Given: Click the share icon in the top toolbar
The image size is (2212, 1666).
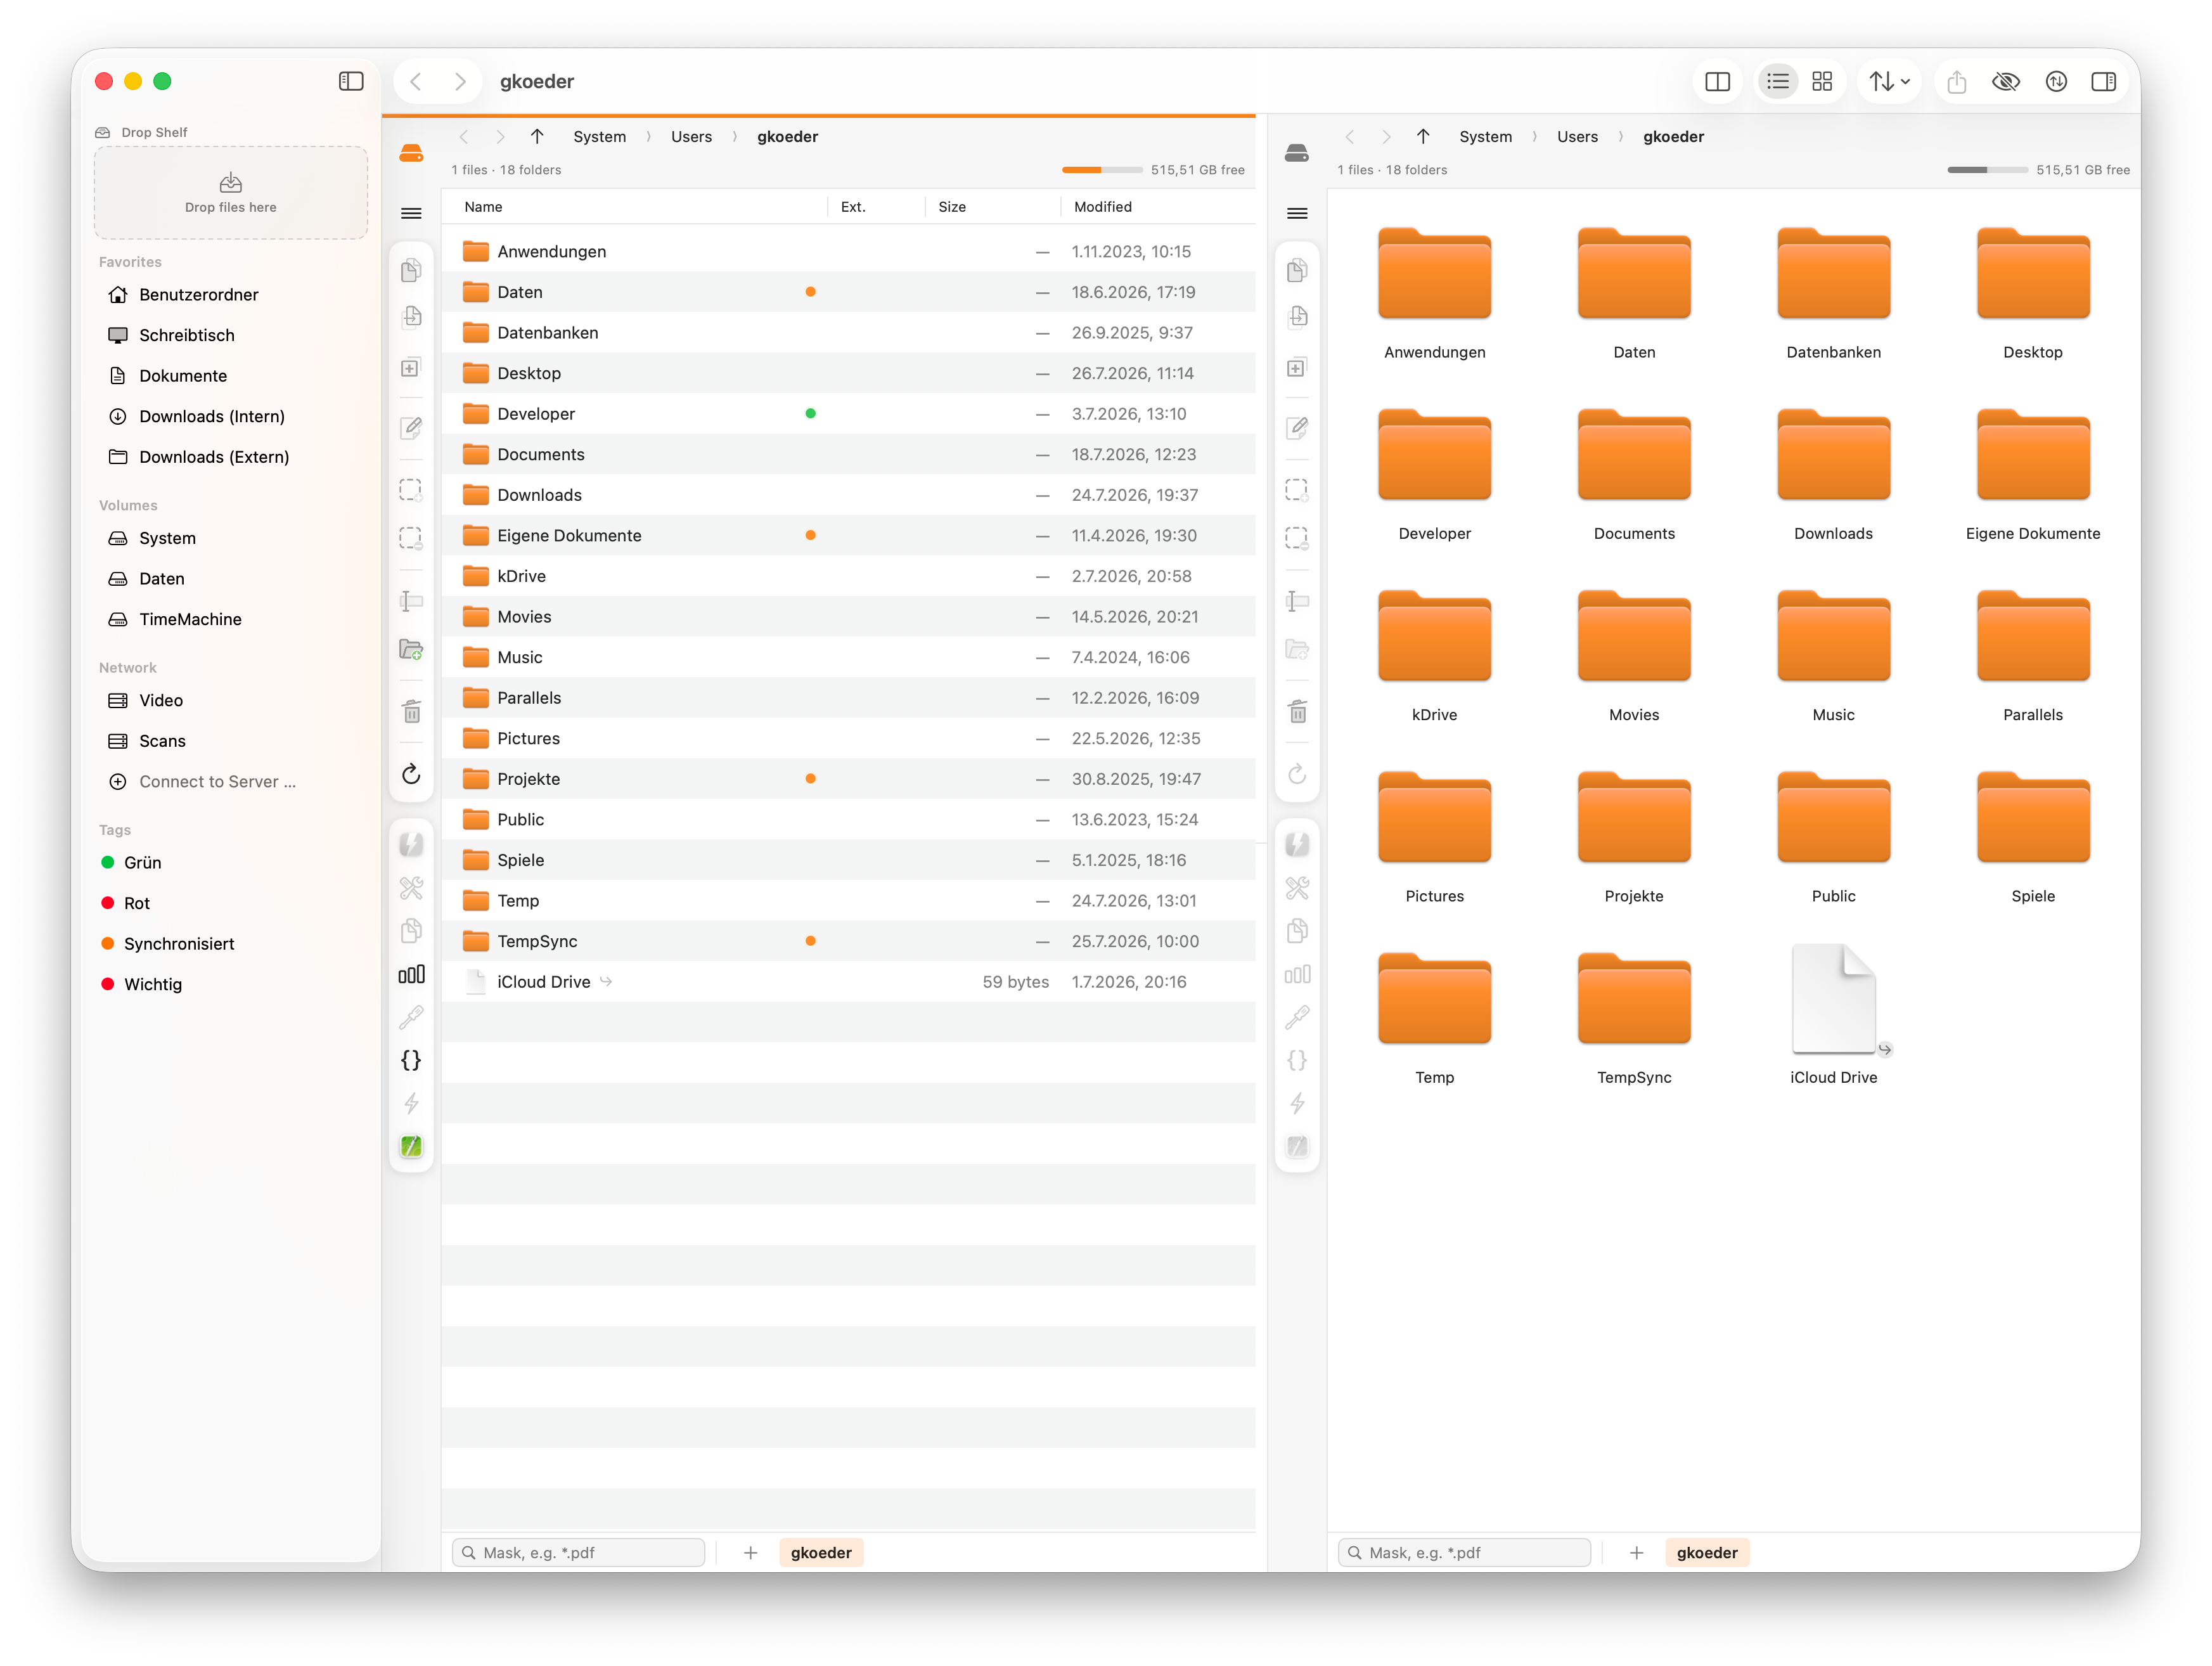Looking at the screenshot, I should (1956, 82).
